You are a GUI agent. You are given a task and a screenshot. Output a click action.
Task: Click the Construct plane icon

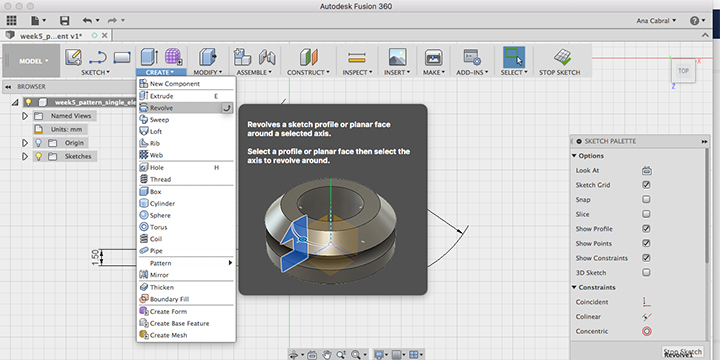309,57
